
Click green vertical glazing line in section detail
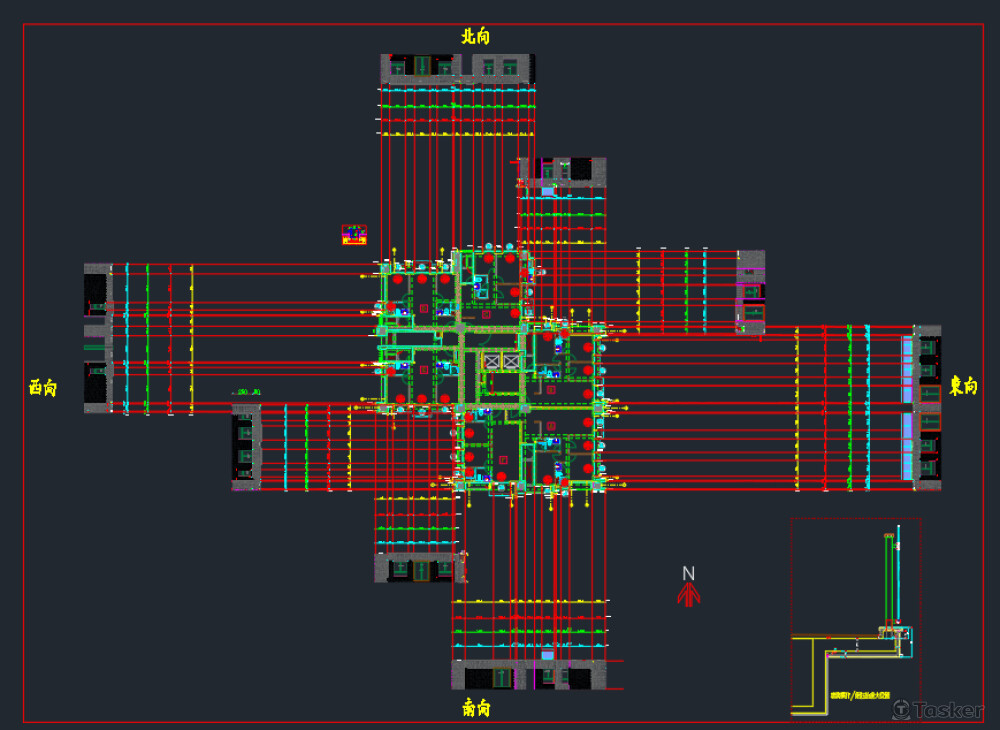click(886, 580)
